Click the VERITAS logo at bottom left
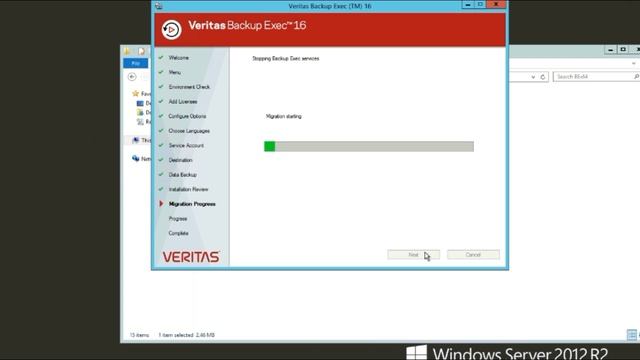This screenshot has height=360, width=640. tap(191, 257)
